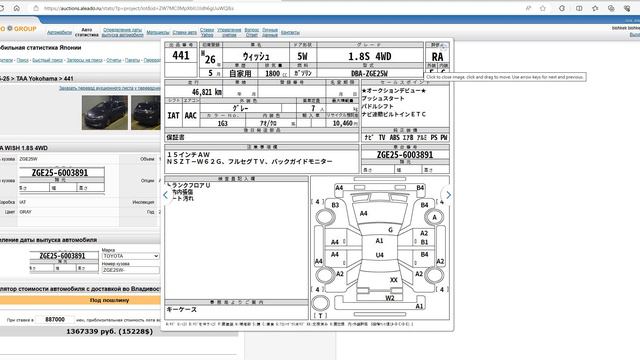The width and height of the screenshot is (640, 360).
Task: Add page to favorites with star icon
Action: [543, 8]
